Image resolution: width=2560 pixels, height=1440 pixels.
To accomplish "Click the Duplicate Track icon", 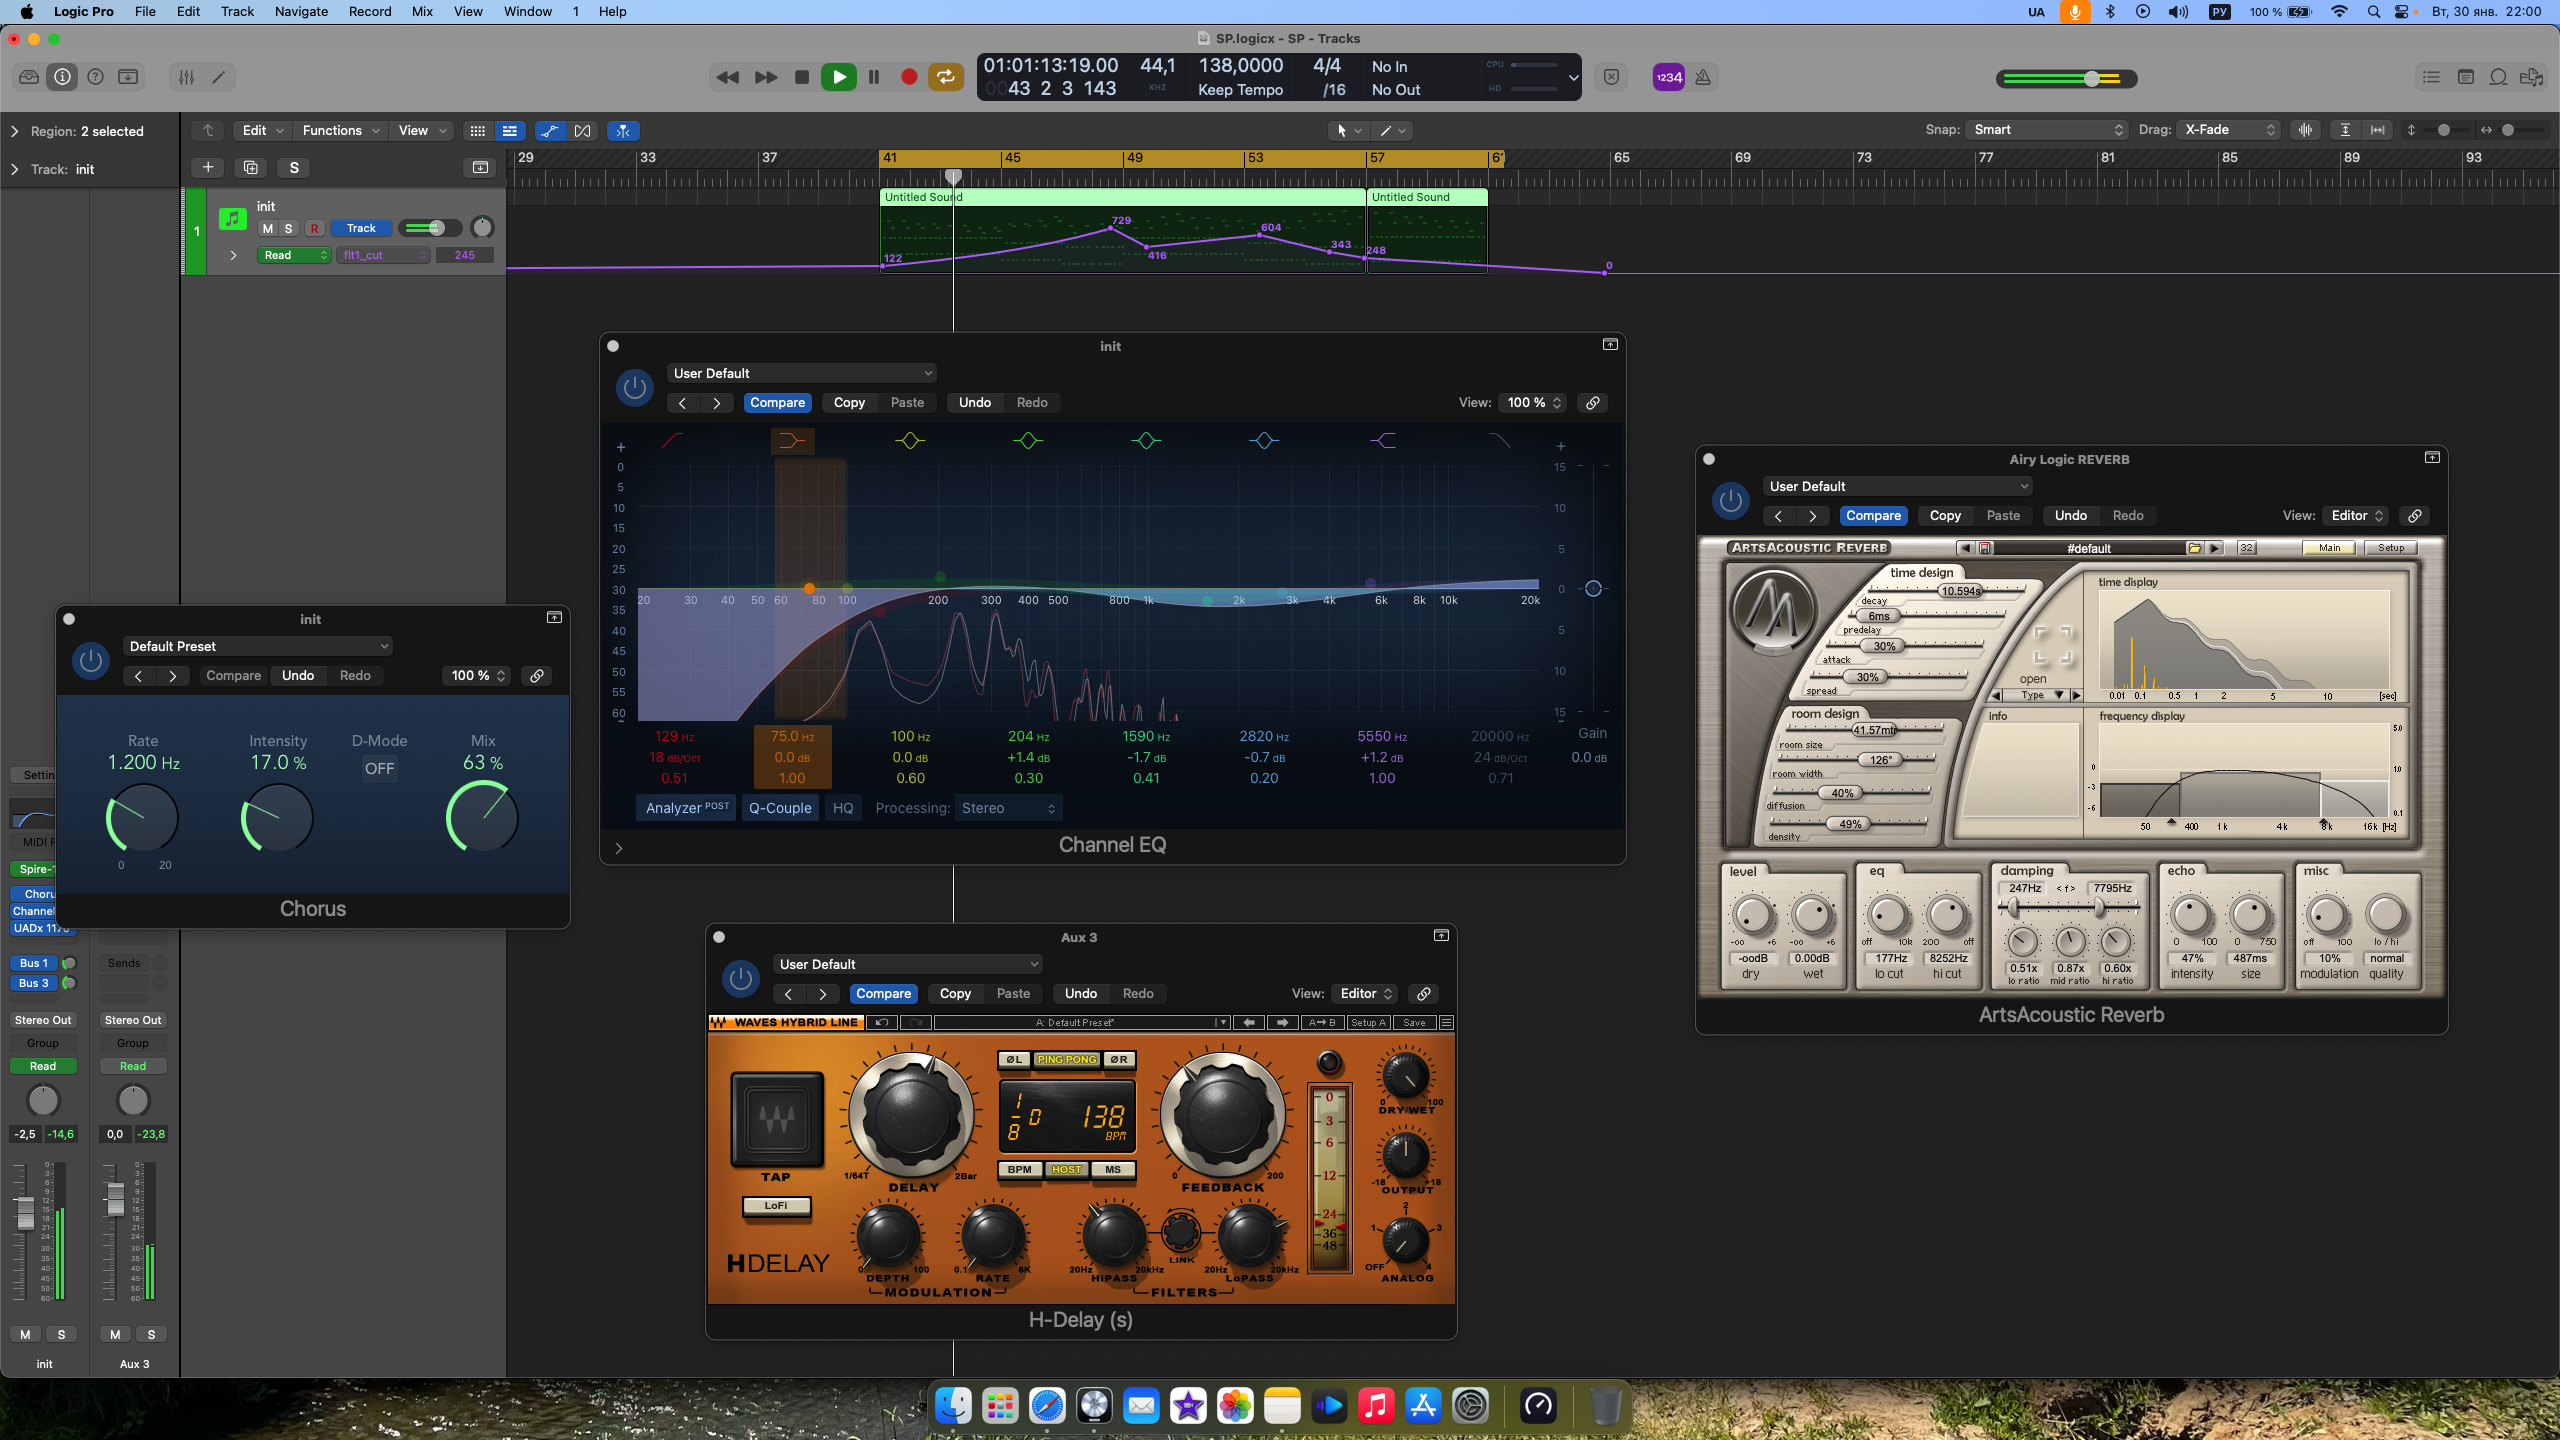I will [251, 167].
